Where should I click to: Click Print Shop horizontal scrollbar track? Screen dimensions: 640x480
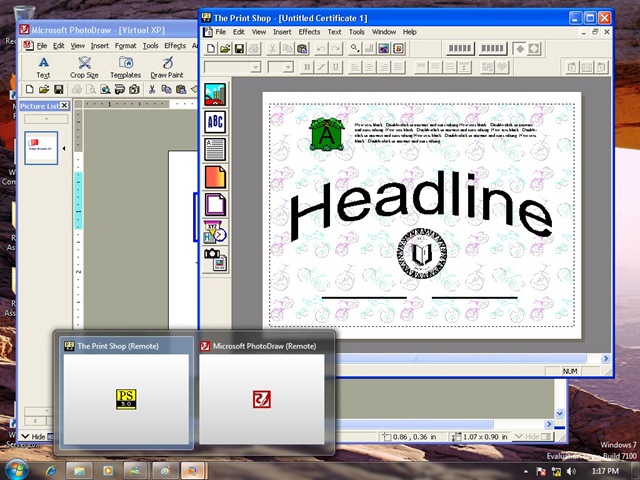pos(461,359)
